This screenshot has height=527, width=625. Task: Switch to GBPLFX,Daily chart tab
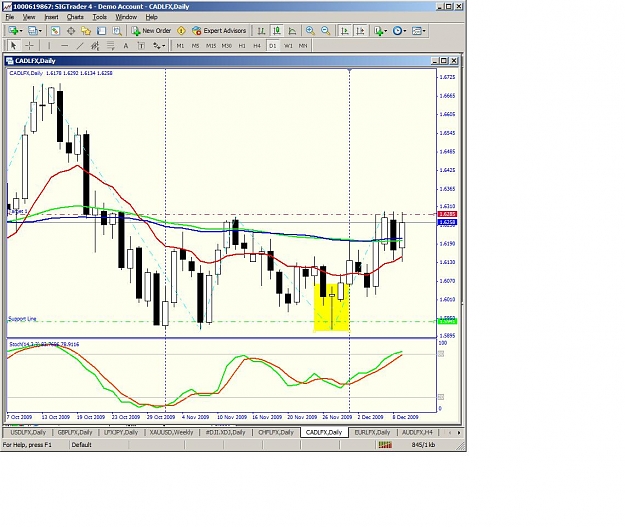(75, 433)
